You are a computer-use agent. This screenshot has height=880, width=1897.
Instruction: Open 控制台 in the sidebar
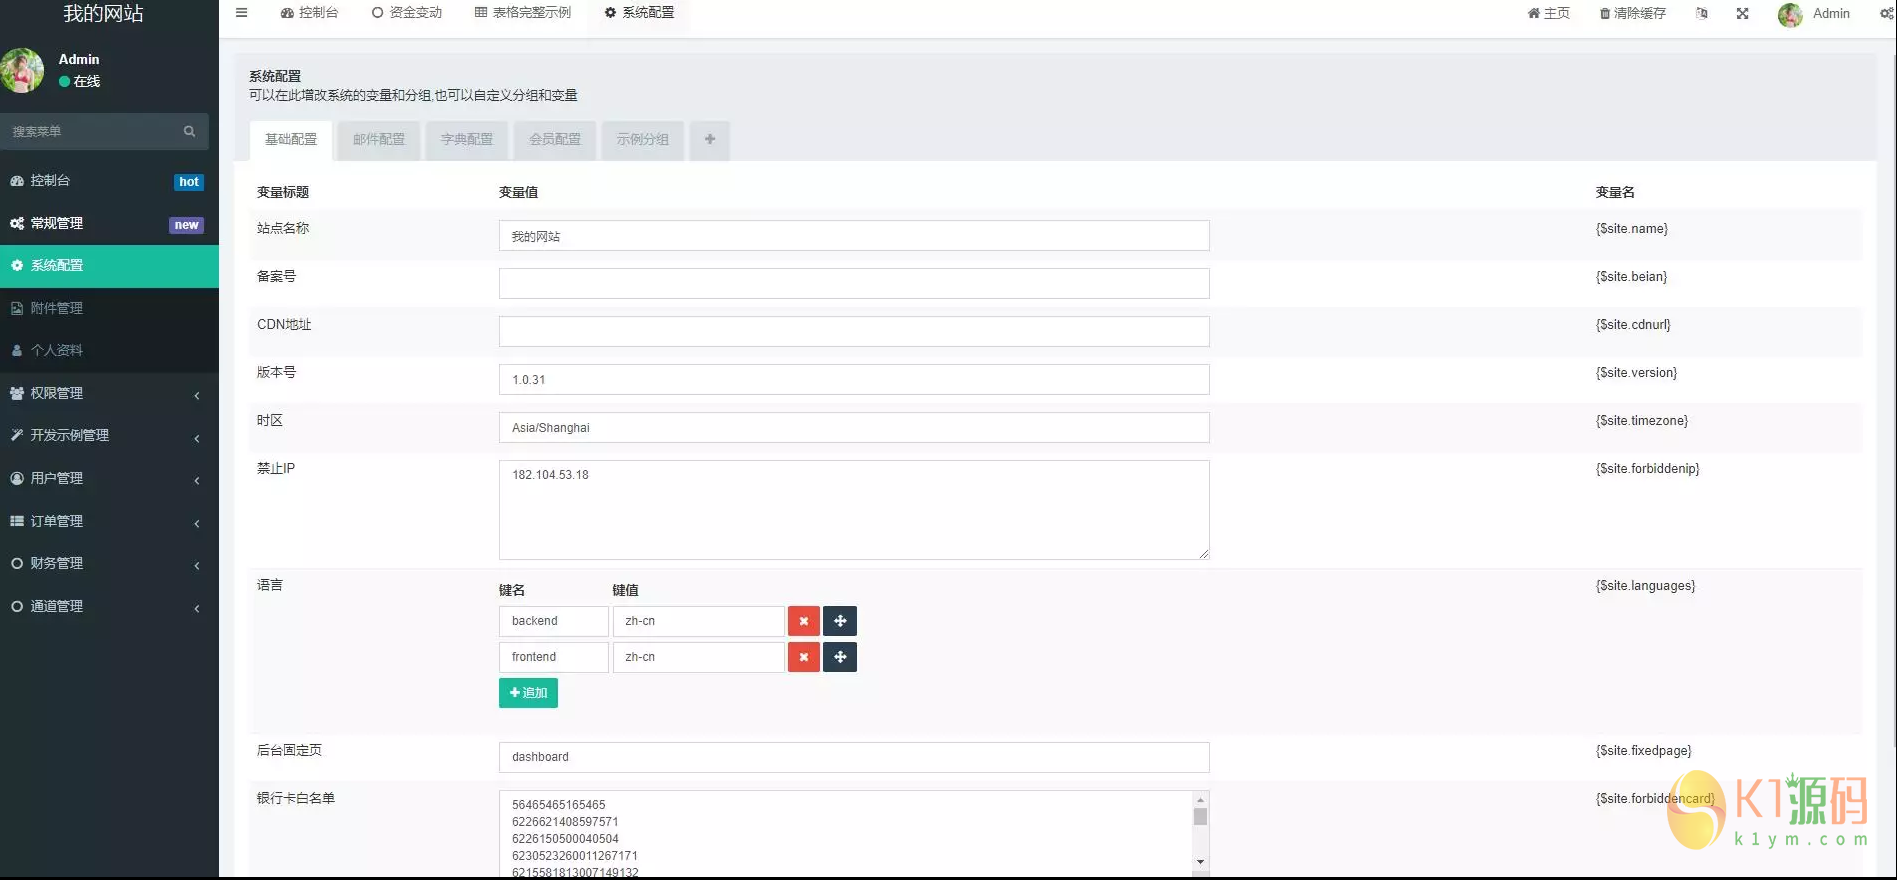[x=109, y=181]
